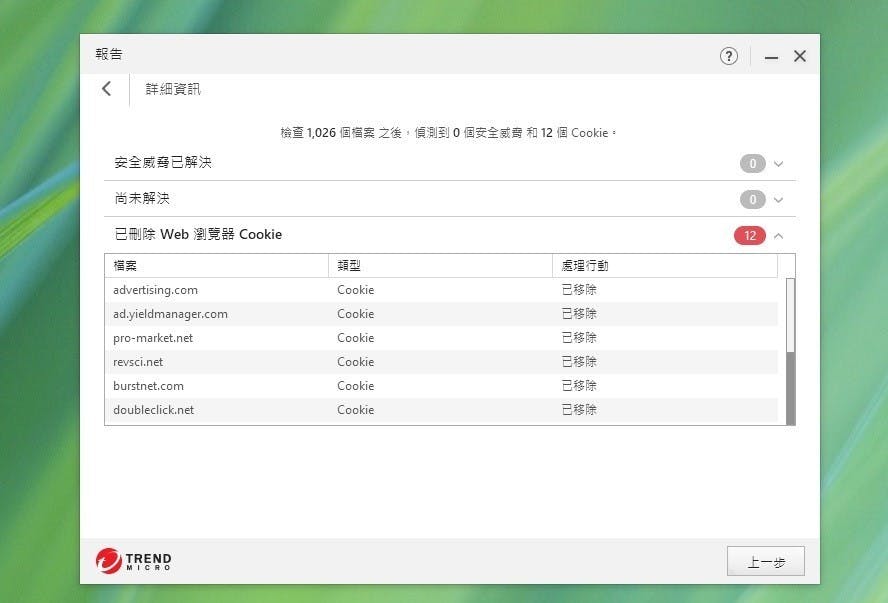888x603 pixels.
Task: Minimize the report window
Action: [x=771, y=57]
